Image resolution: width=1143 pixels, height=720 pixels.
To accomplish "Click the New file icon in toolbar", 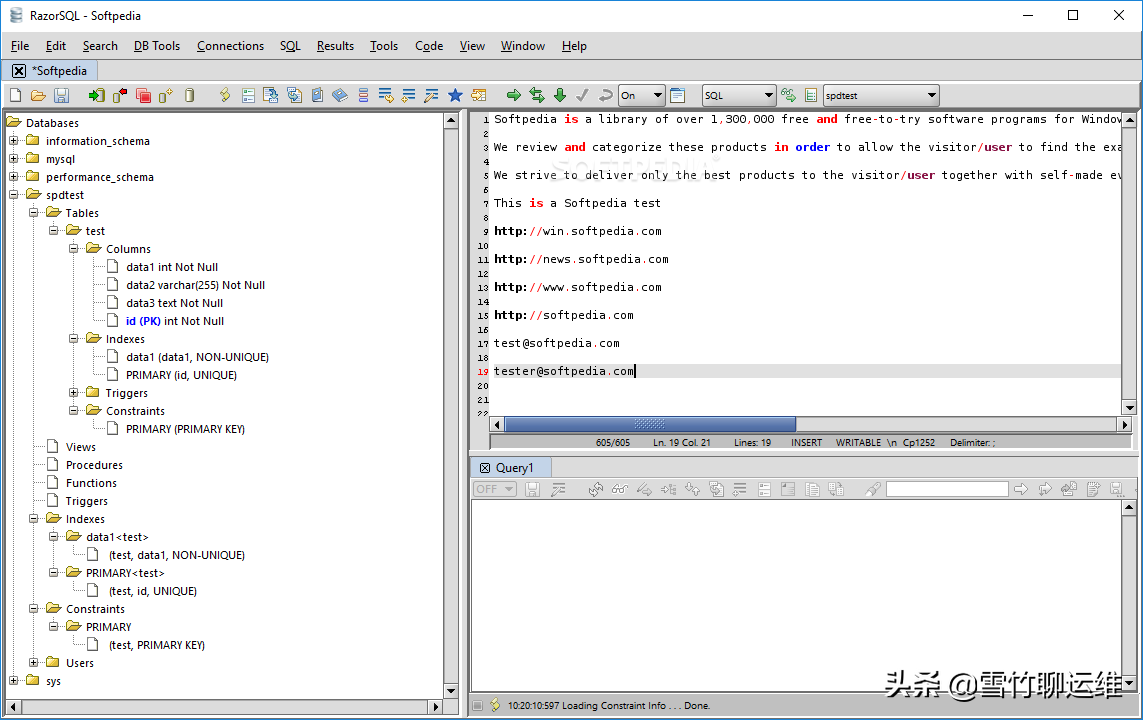I will pyautogui.click(x=15, y=95).
